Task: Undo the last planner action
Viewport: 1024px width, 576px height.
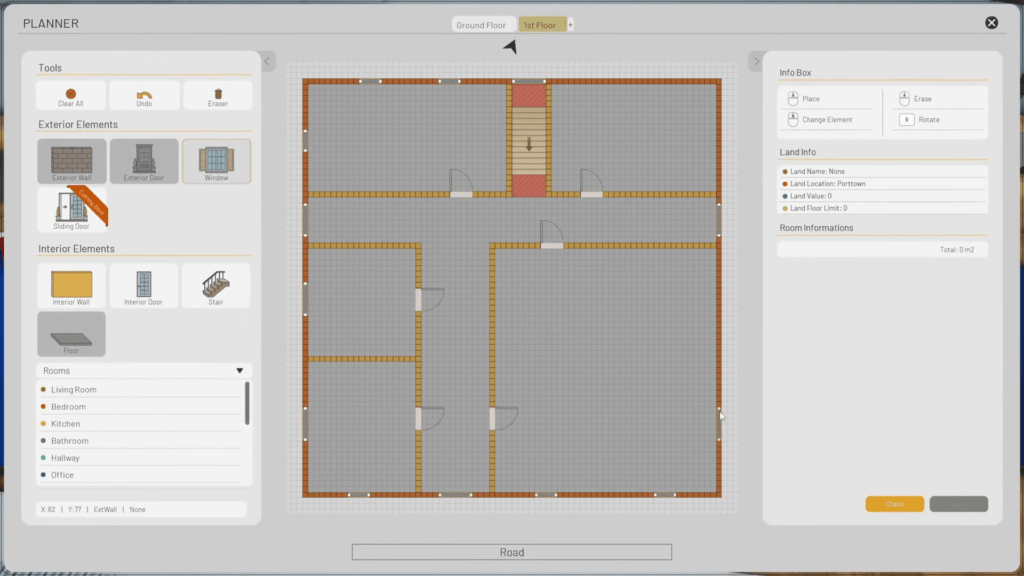Action: tap(143, 94)
